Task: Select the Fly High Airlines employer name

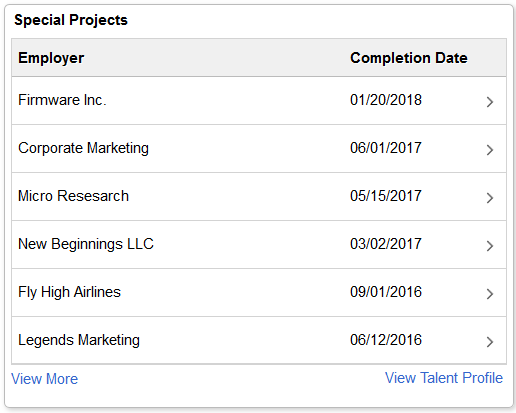Action: tap(69, 292)
